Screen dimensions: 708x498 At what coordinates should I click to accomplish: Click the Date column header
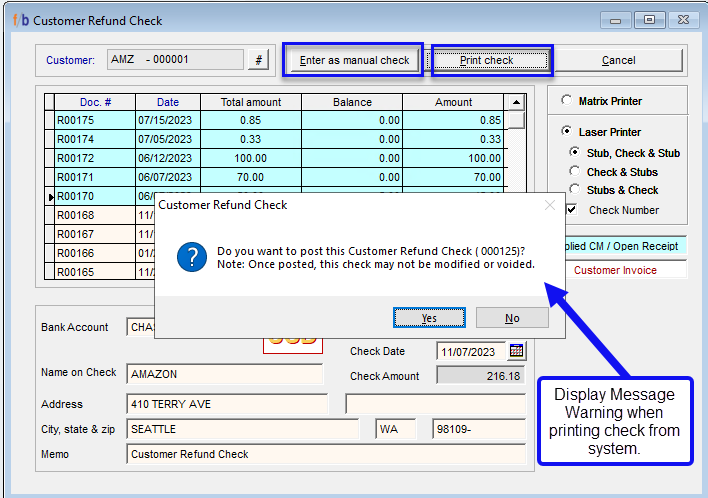coord(168,102)
